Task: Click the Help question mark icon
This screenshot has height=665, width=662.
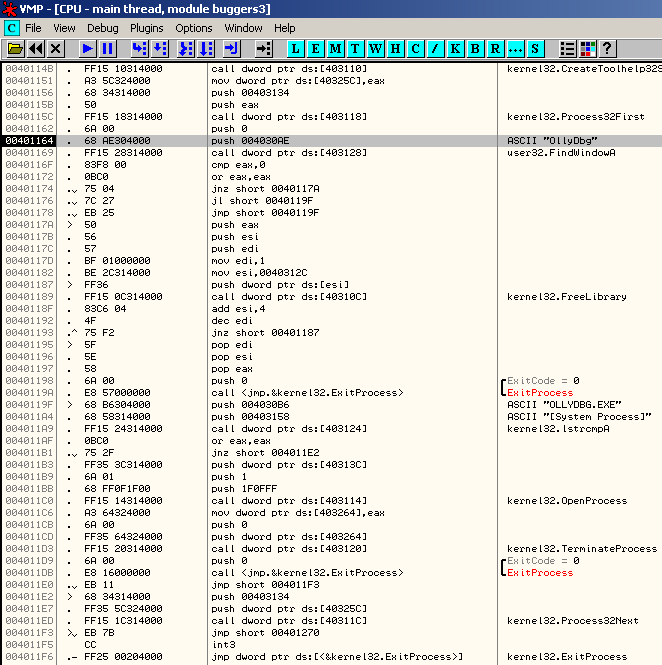Action: [607, 48]
